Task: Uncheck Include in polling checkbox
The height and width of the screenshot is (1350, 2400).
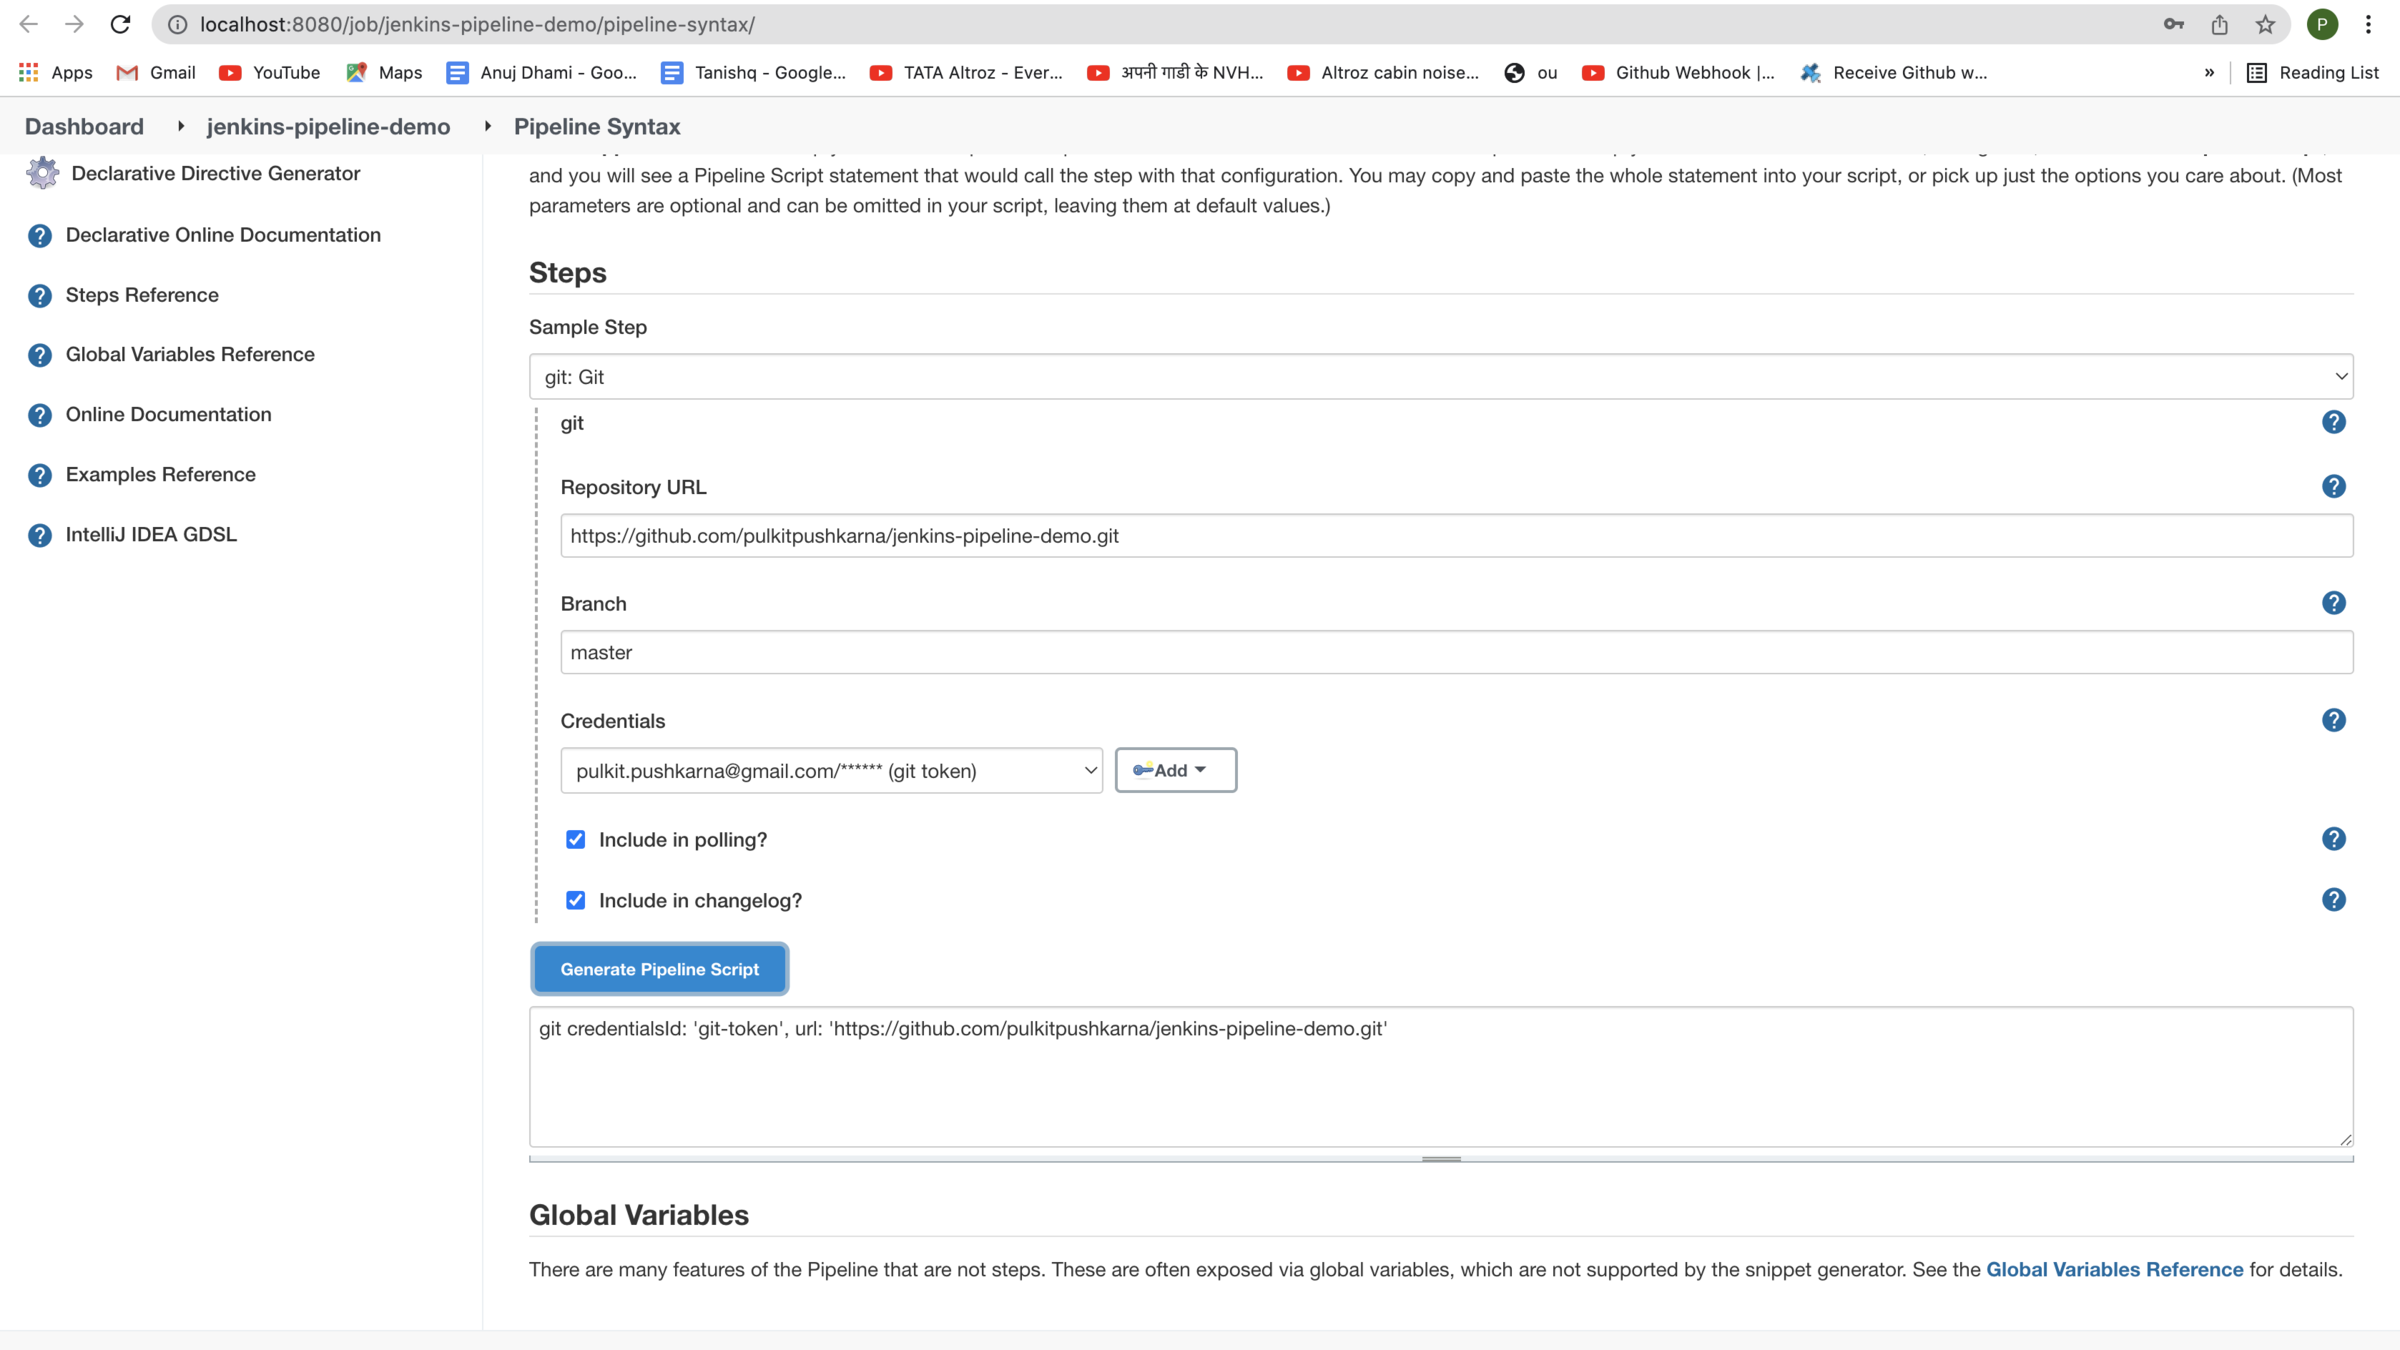Action: pos(575,839)
